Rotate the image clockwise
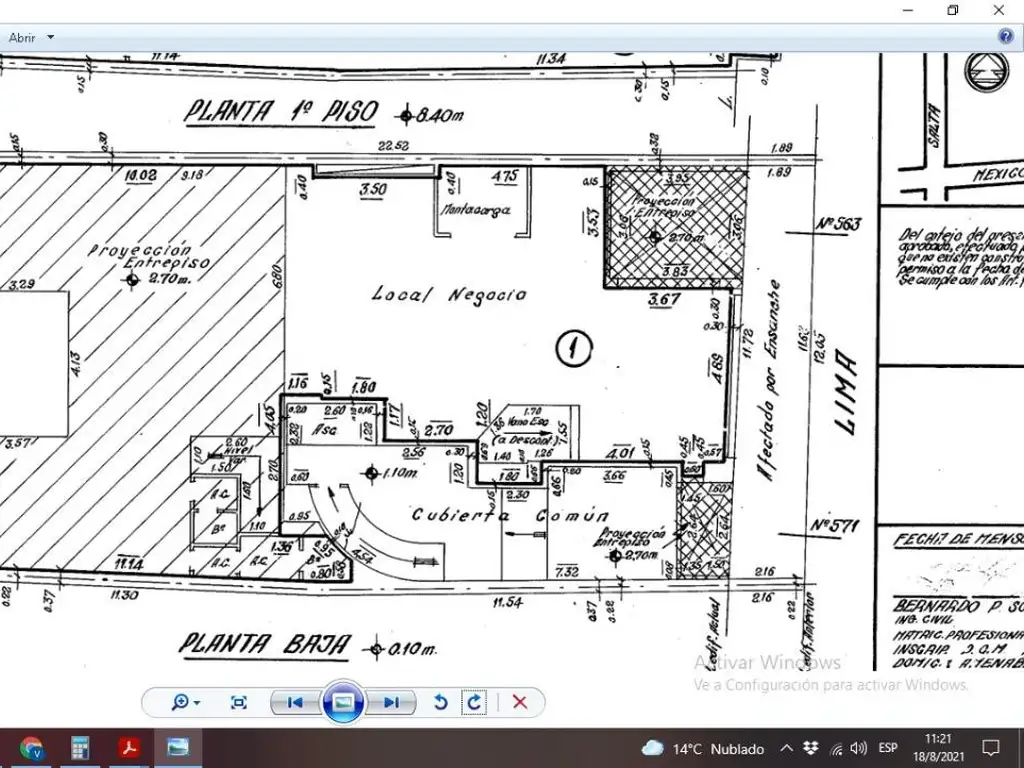Viewport: 1024px width, 768px height. tap(475, 702)
